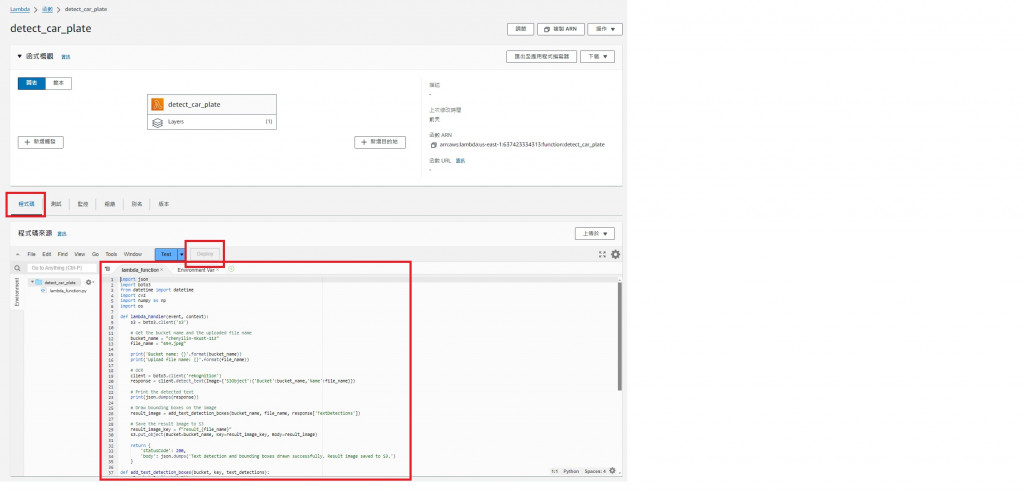Click the Add destination button
The width and height of the screenshot is (1024, 493).
pos(380,142)
